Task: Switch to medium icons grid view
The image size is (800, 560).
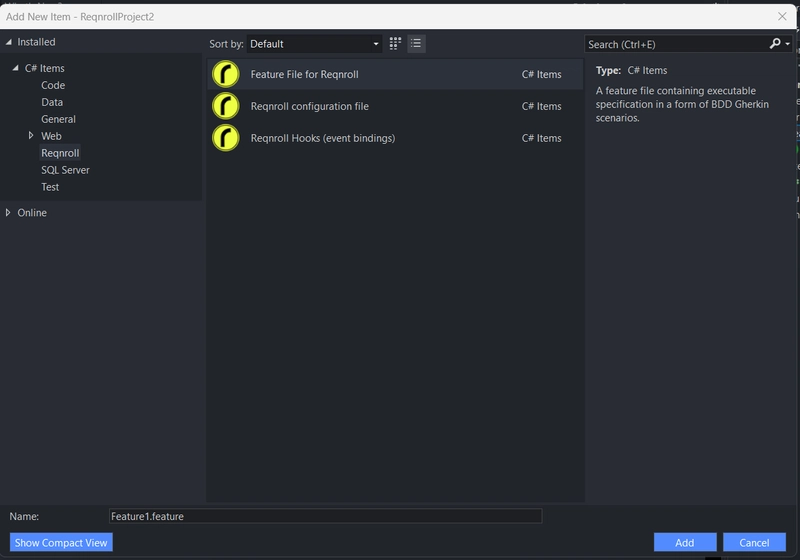Action: [x=395, y=44]
